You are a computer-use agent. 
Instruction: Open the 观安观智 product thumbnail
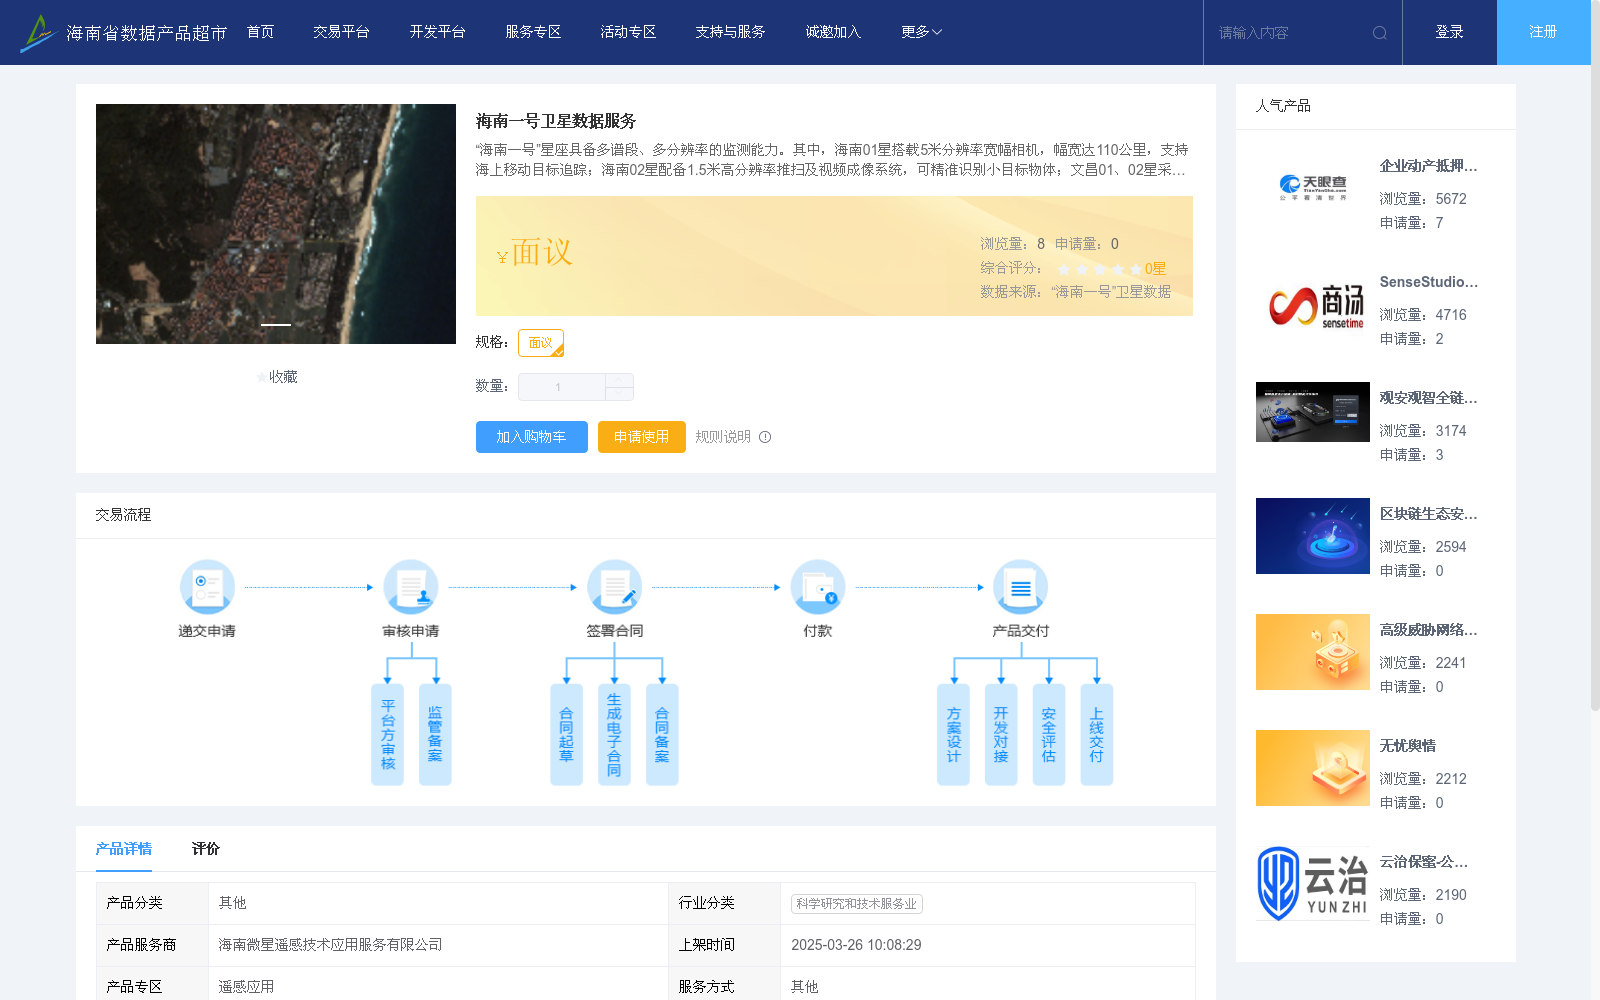pos(1313,412)
